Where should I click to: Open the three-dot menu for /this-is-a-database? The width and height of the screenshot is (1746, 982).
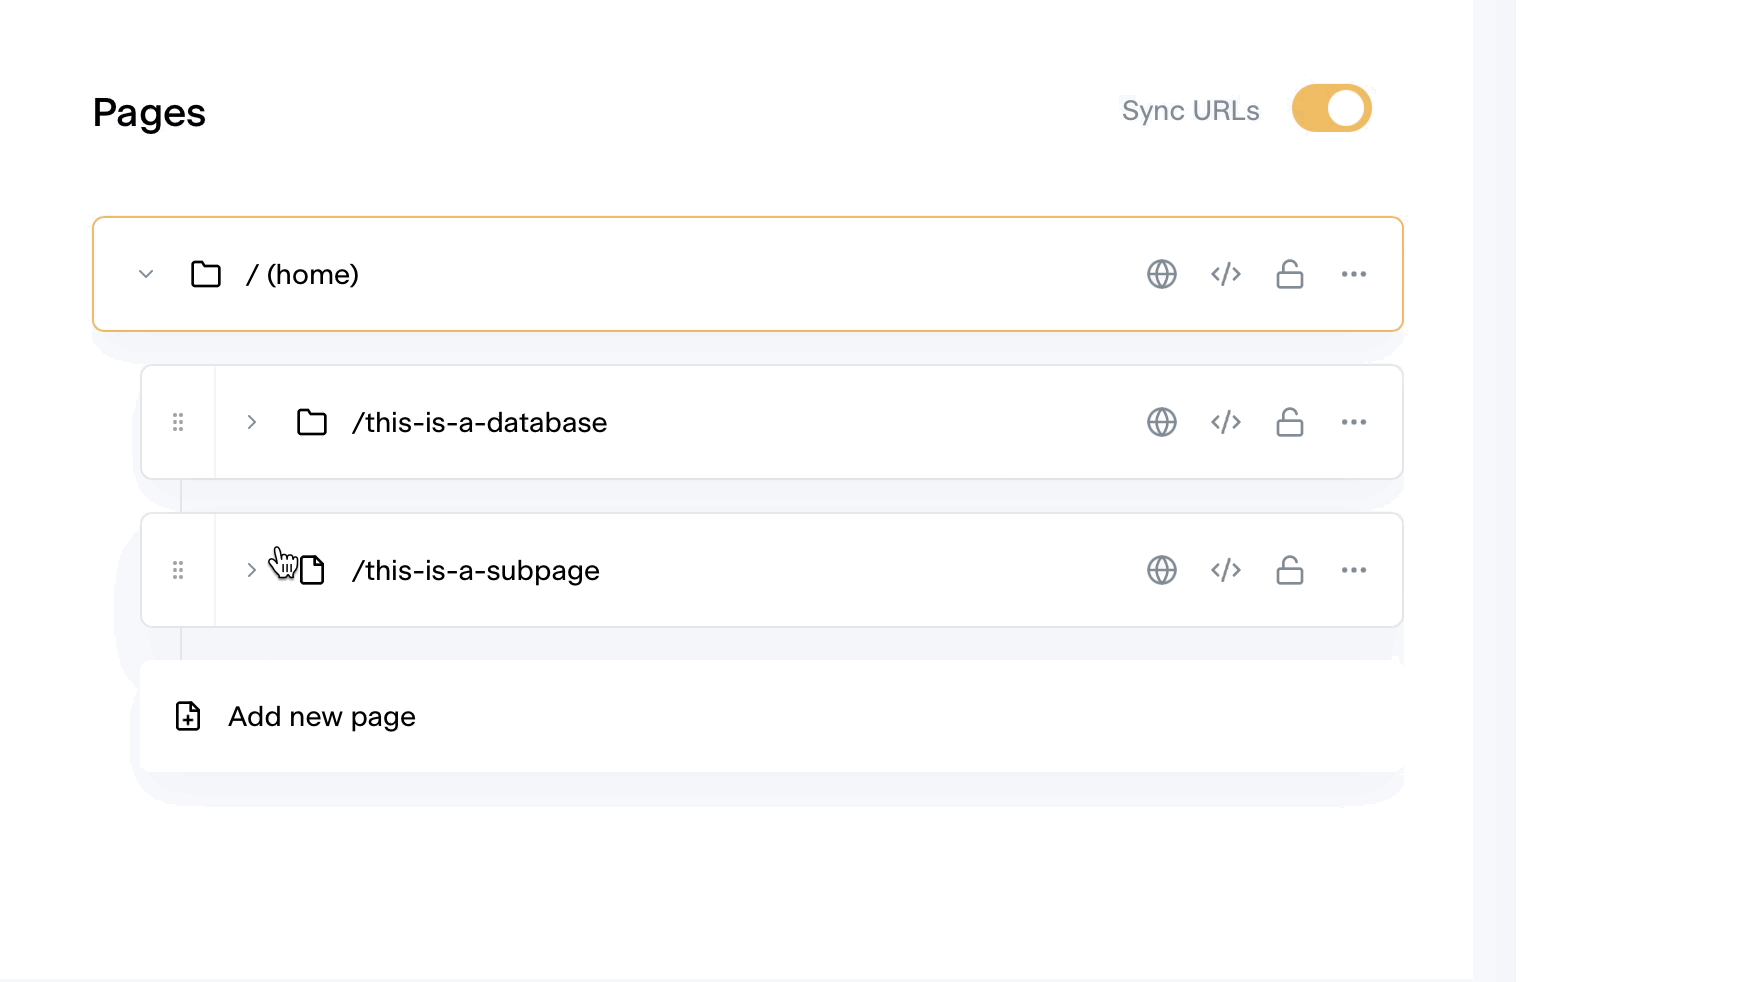coord(1354,422)
